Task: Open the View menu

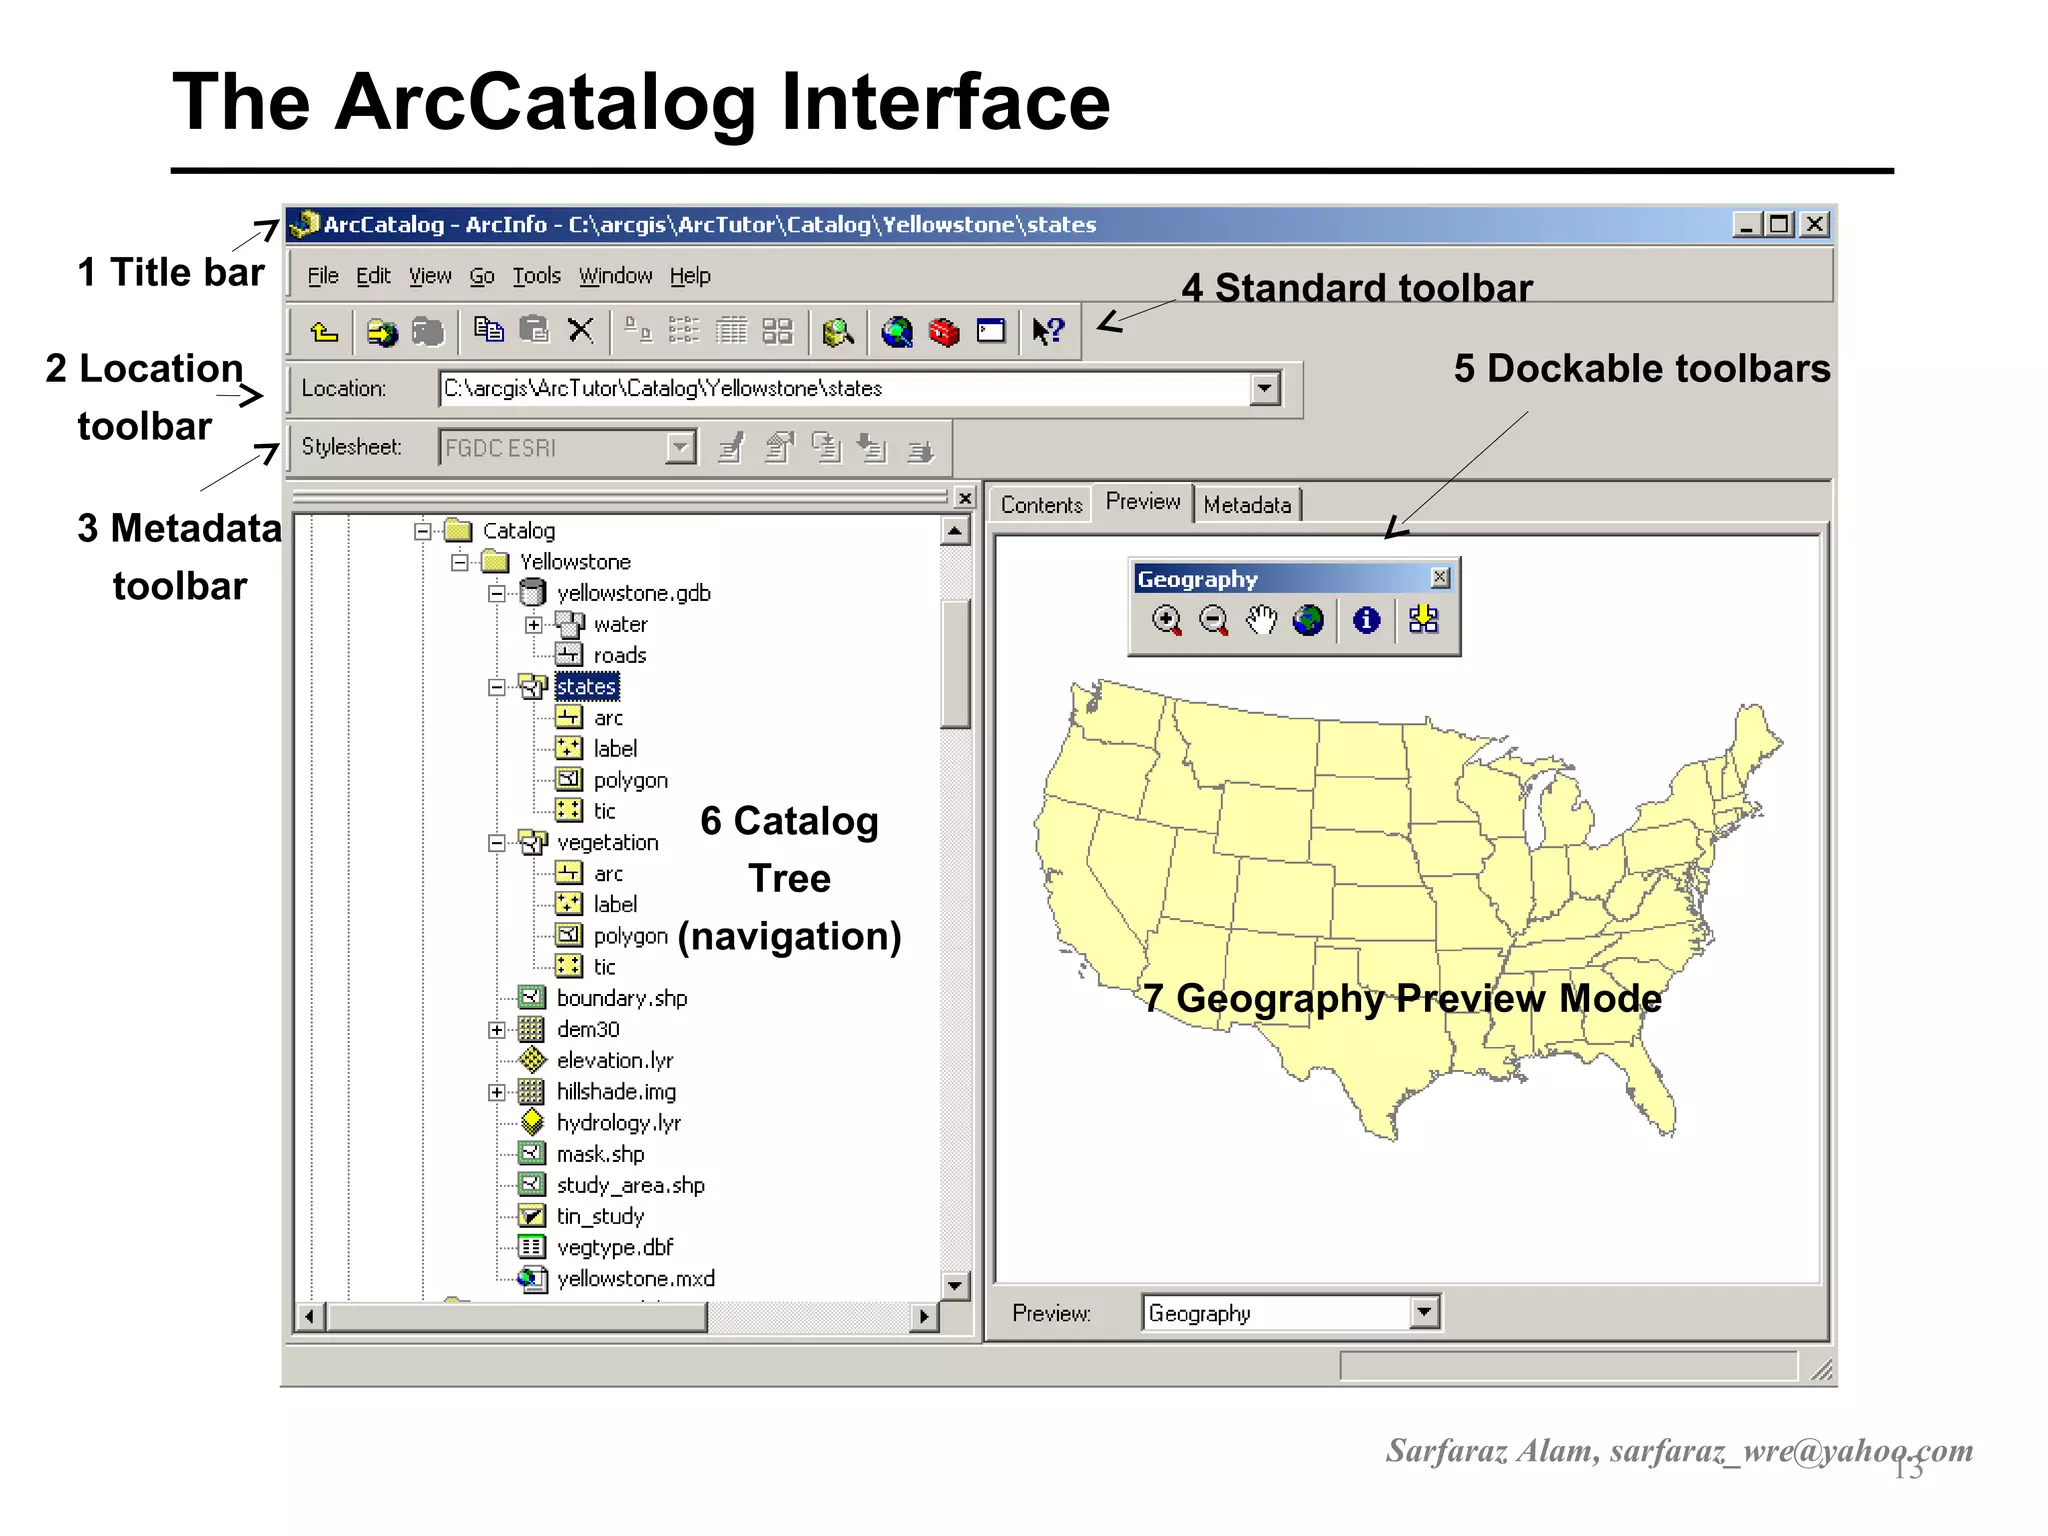Action: coord(430,276)
